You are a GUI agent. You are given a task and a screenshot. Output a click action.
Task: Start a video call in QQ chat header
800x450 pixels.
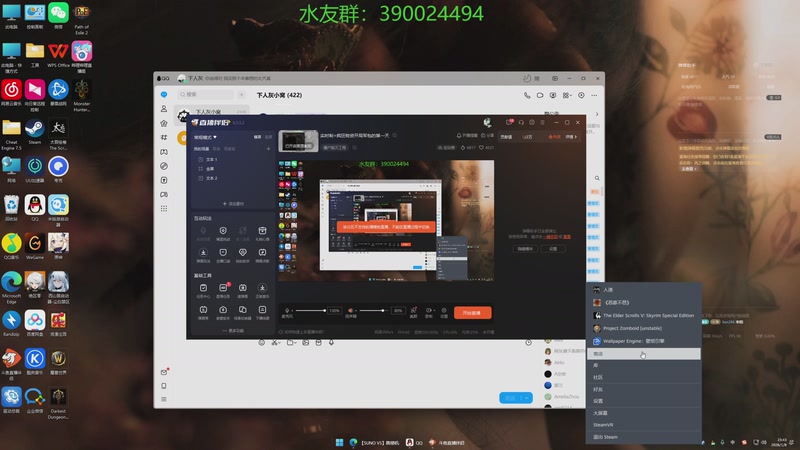[x=540, y=95]
